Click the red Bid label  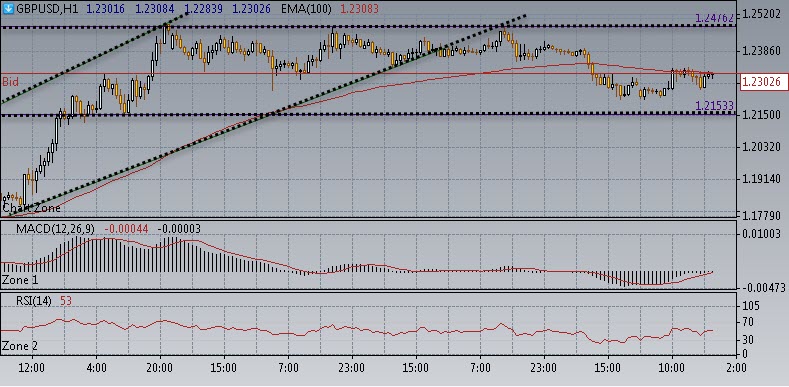10,81
